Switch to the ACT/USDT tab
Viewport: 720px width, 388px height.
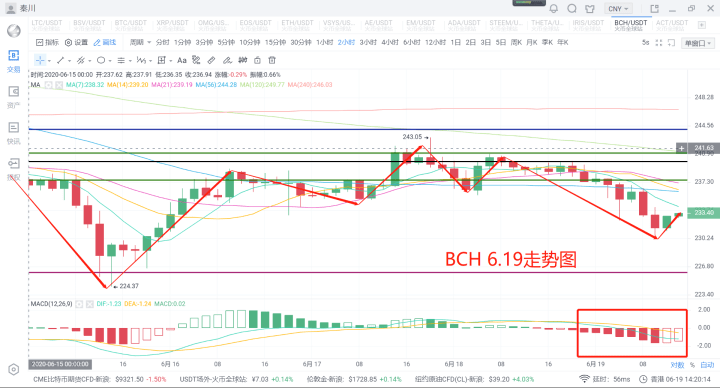click(x=672, y=25)
